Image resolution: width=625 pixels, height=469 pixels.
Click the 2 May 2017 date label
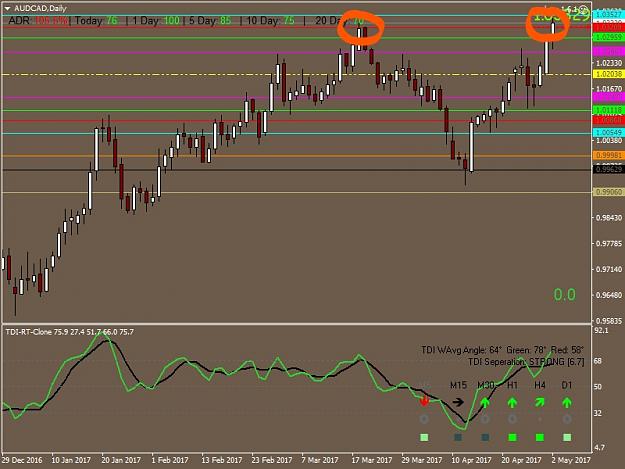point(571,460)
